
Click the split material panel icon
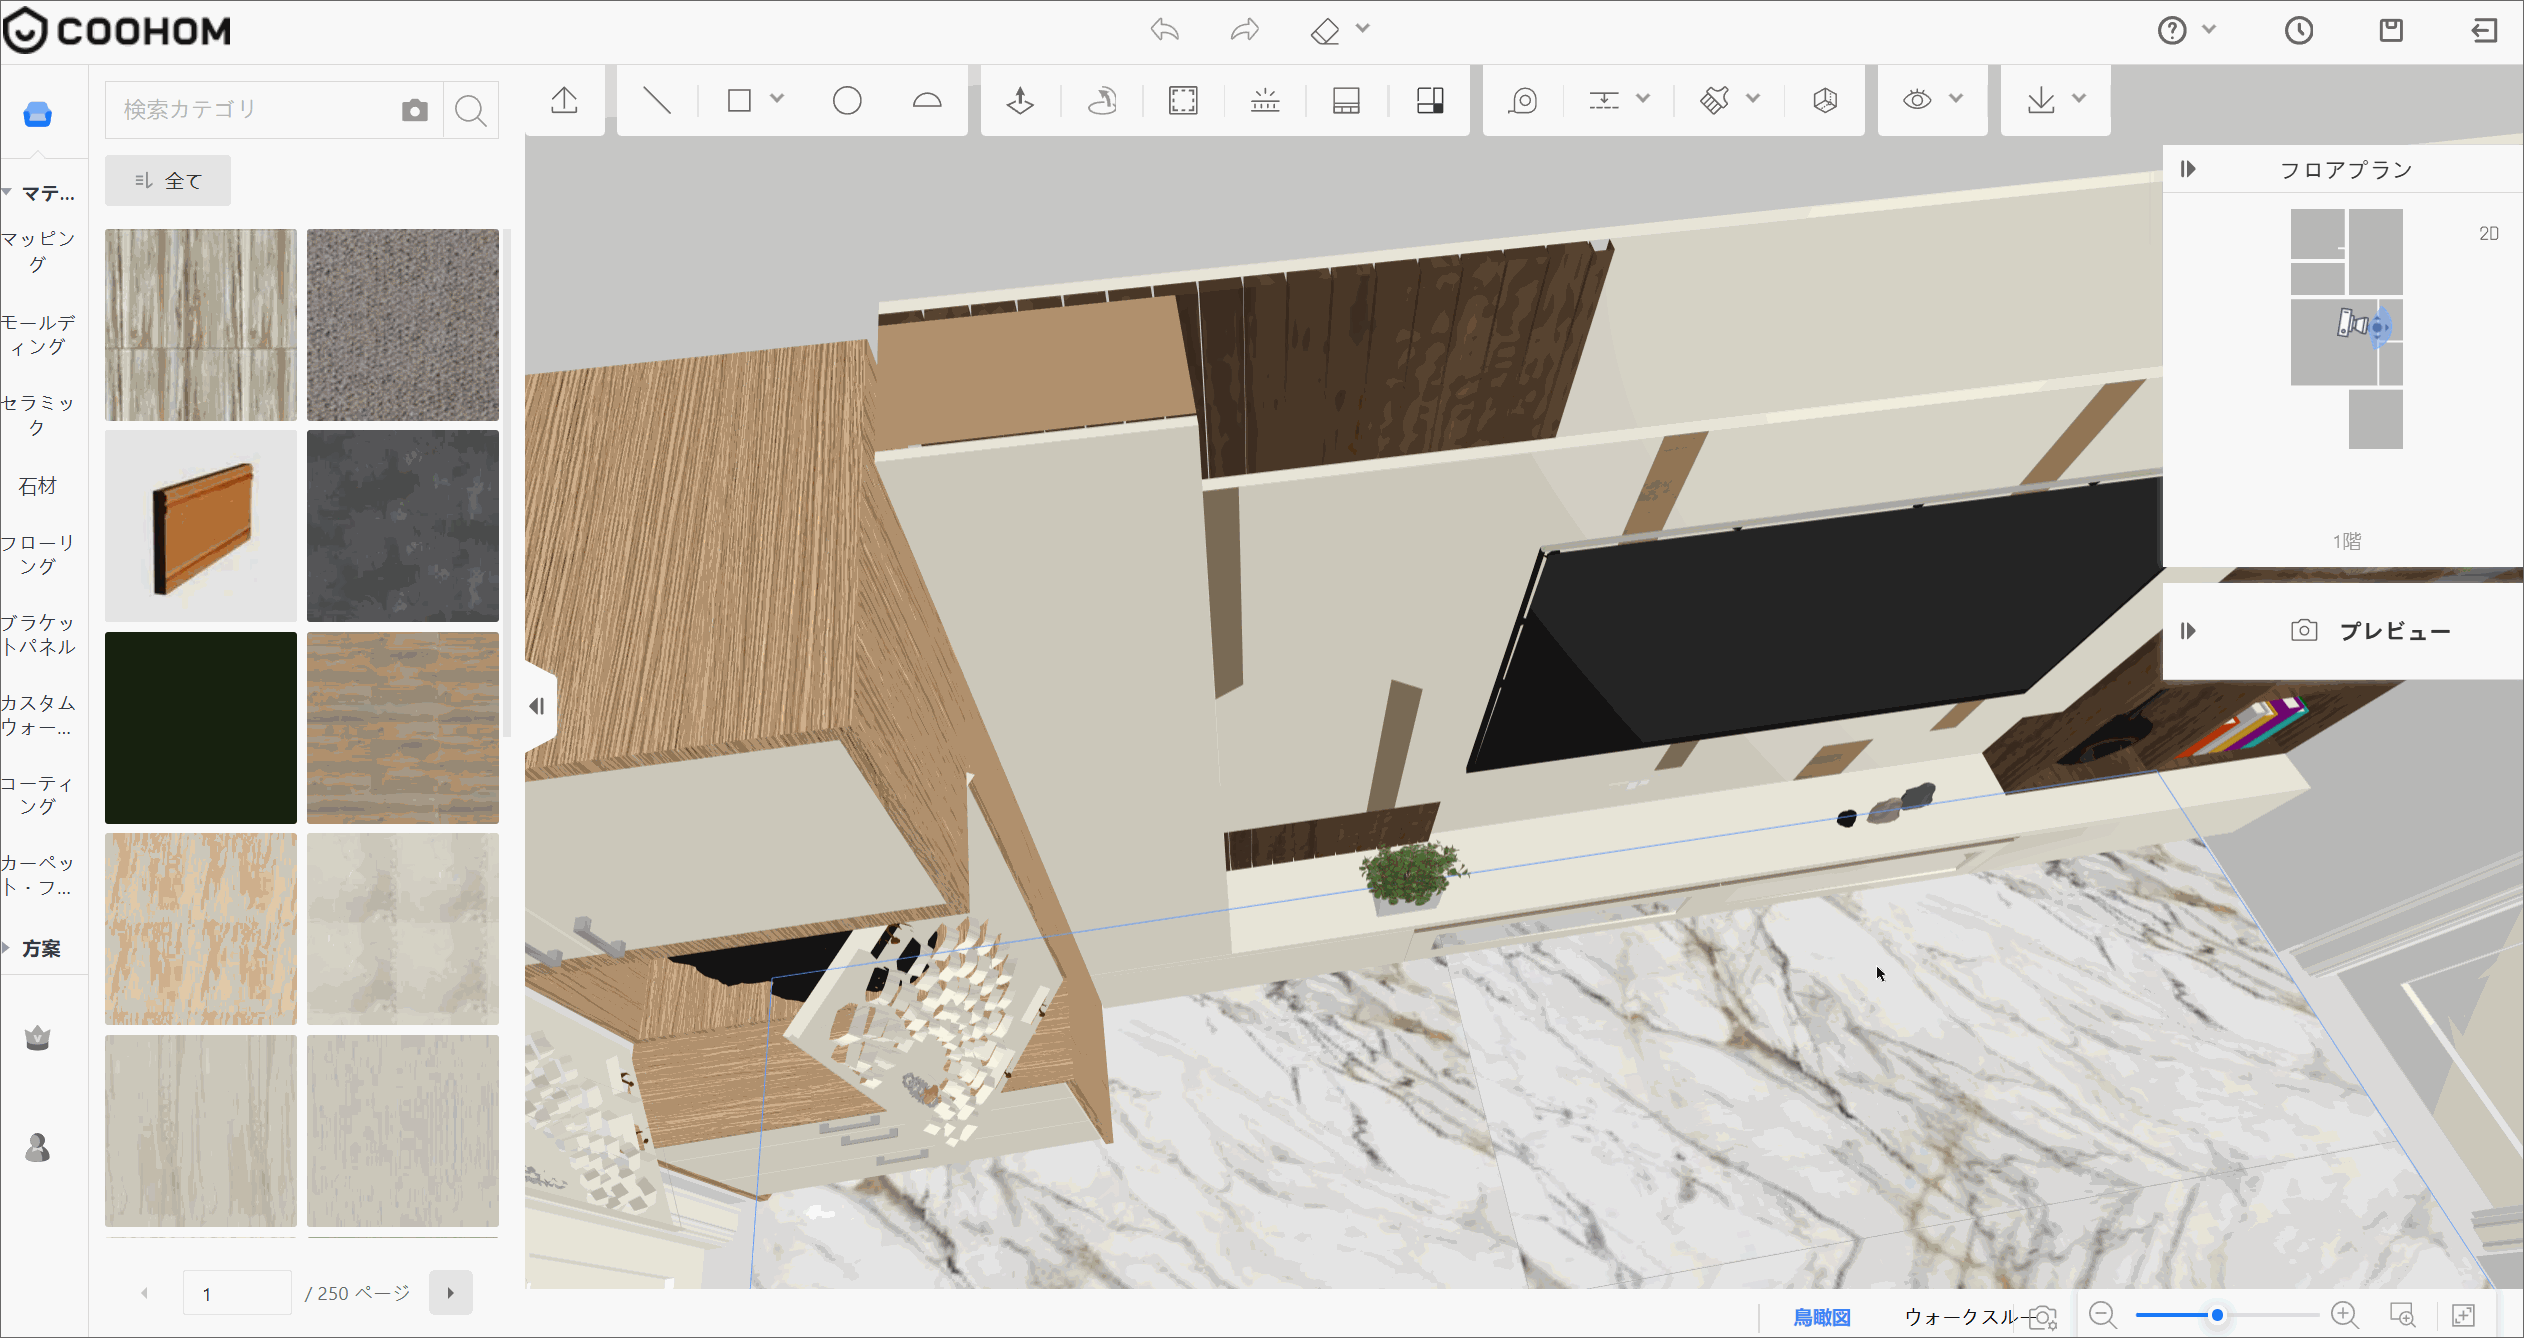click(x=1429, y=100)
